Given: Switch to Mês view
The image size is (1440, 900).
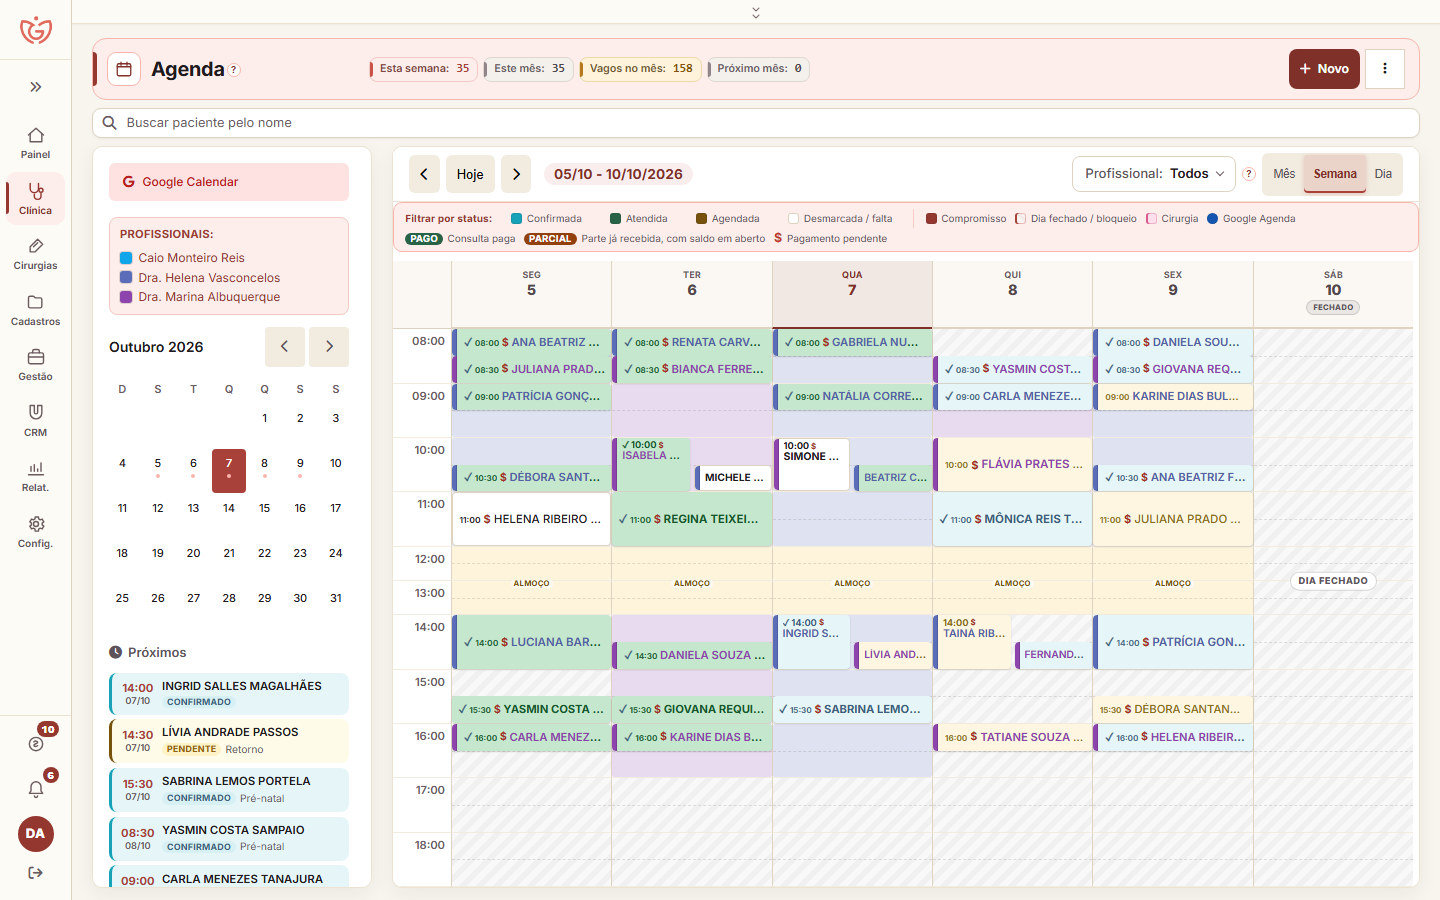Looking at the screenshot, I should [x=1284, y=174].
